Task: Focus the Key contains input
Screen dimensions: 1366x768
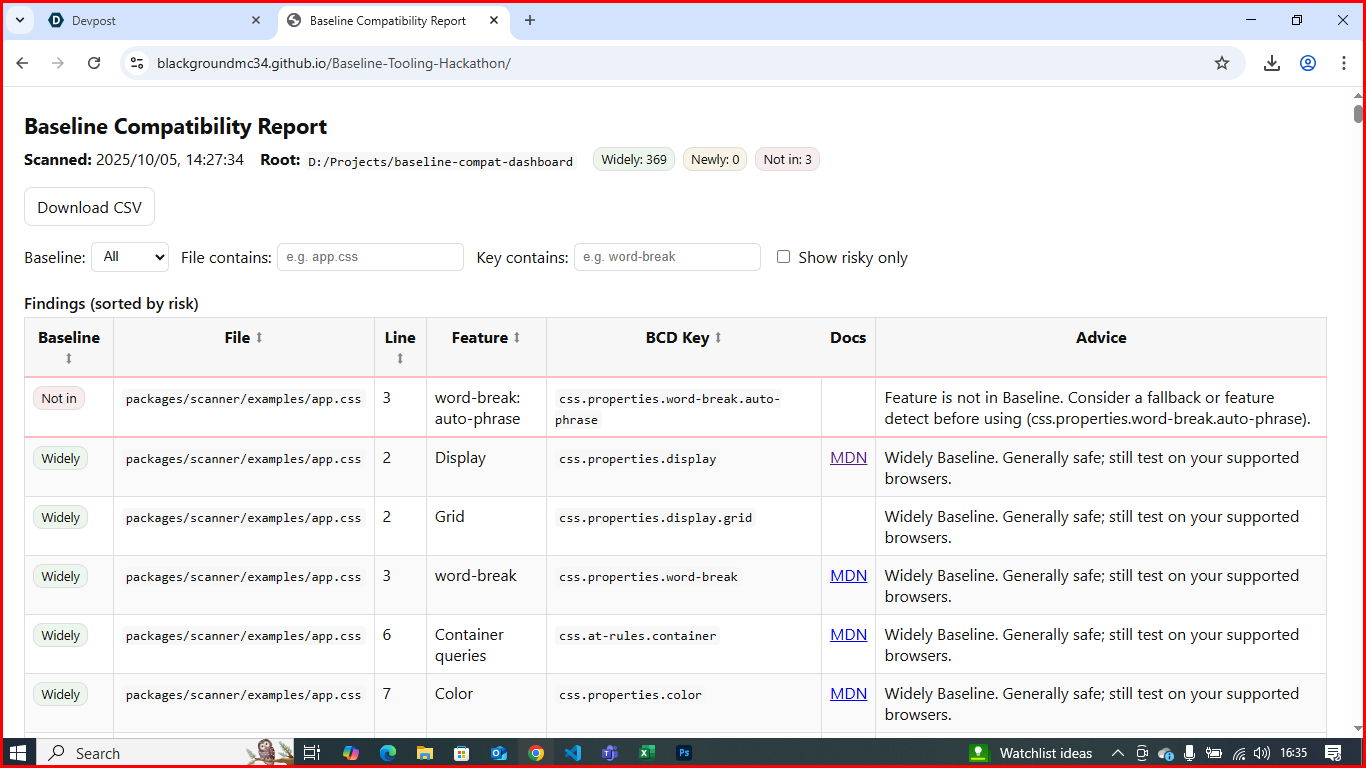Action: click(x=667, y=257)
